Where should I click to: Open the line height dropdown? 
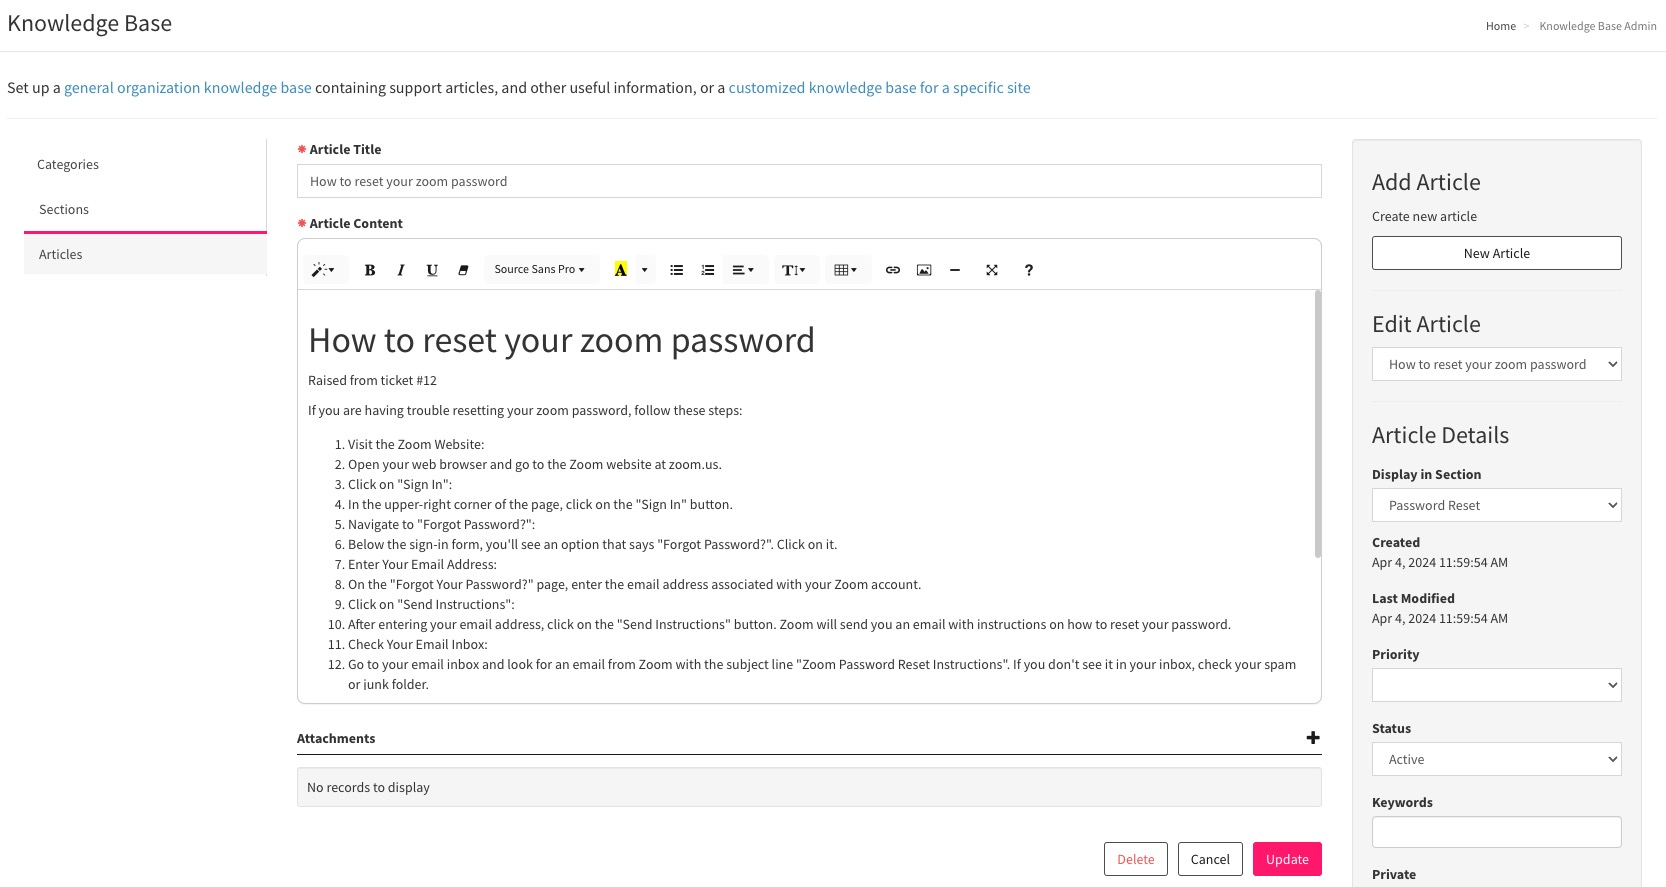[794, 270]
